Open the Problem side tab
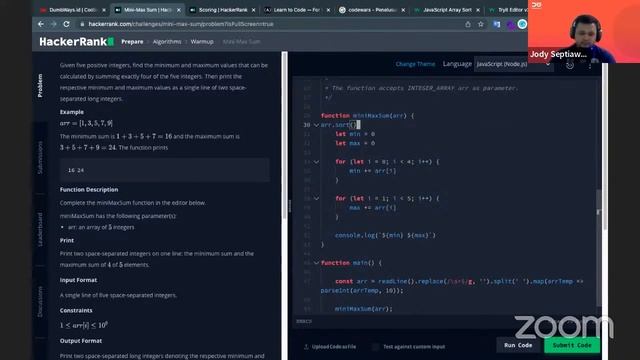 40,86
